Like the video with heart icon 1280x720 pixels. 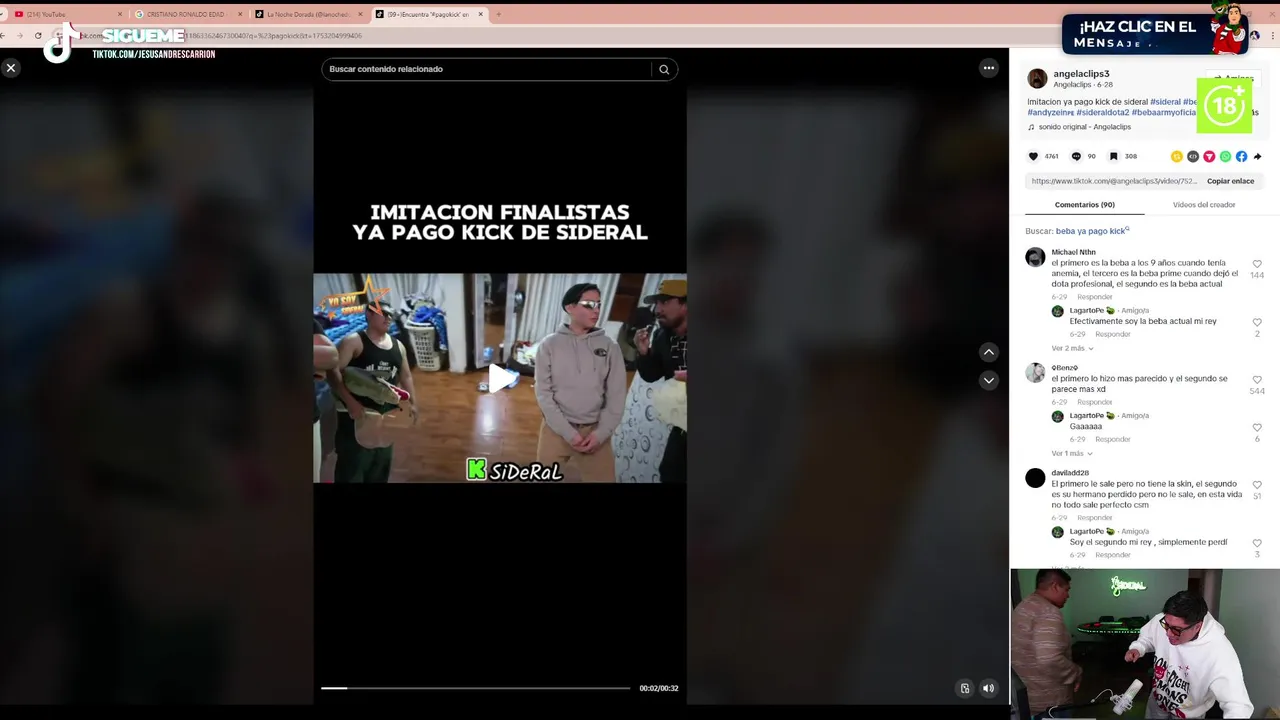coord(1034,156)
